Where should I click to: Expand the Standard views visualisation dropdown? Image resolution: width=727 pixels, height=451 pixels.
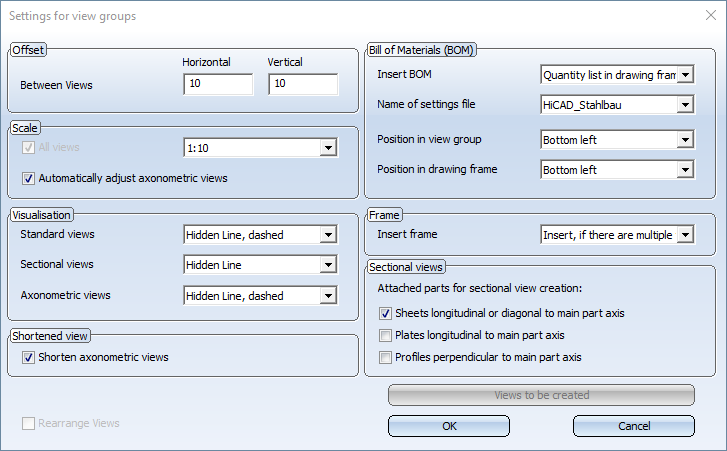pos(261,235)
